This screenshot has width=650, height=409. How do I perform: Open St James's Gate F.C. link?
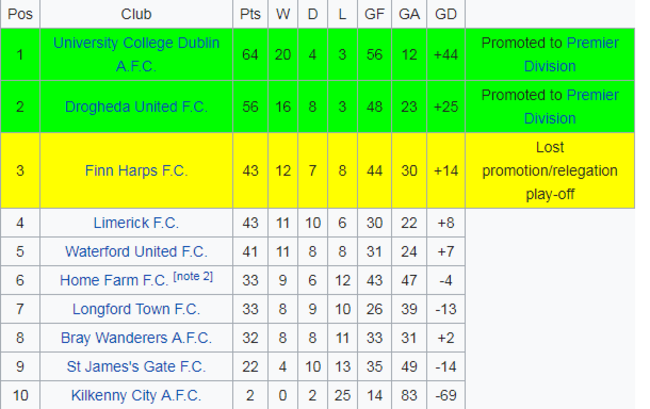(136, 367)
